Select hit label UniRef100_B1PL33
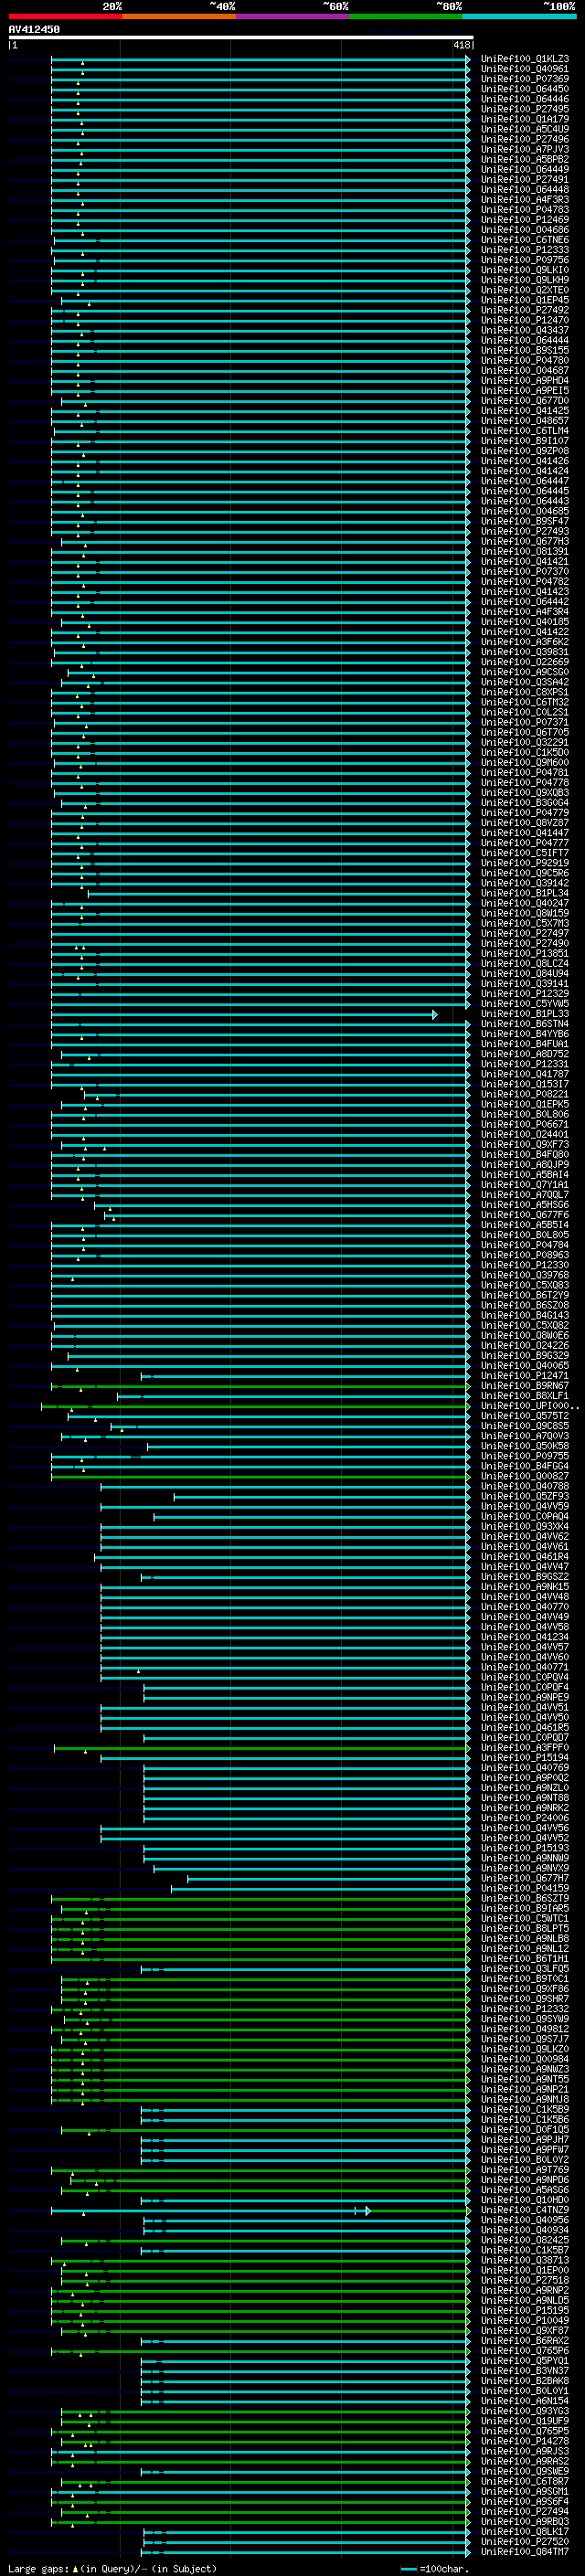 (x=525, y=1014)
